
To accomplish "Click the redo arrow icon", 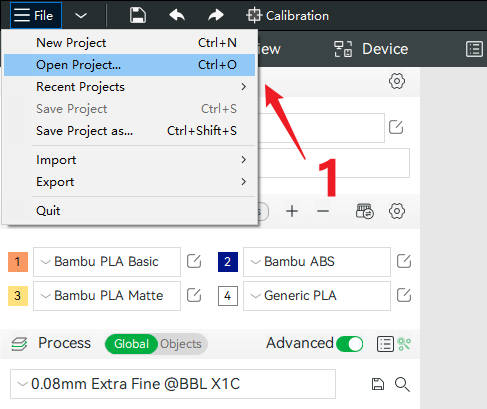I will (216, 15).
